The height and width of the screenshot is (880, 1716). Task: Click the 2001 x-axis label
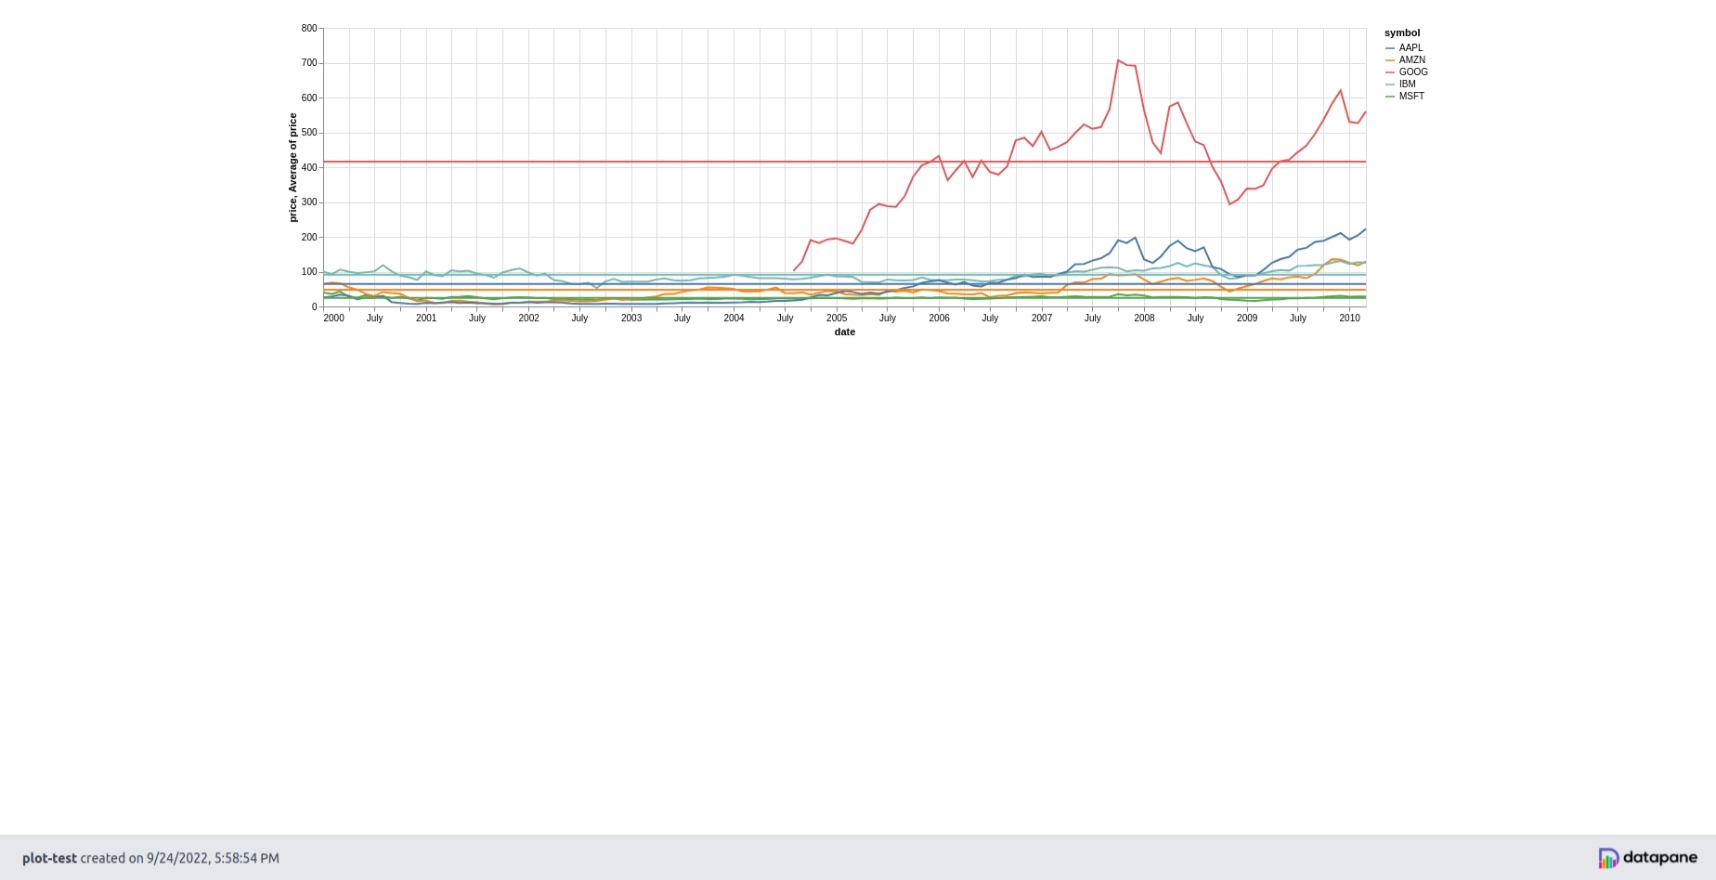[x=426, y=318]
